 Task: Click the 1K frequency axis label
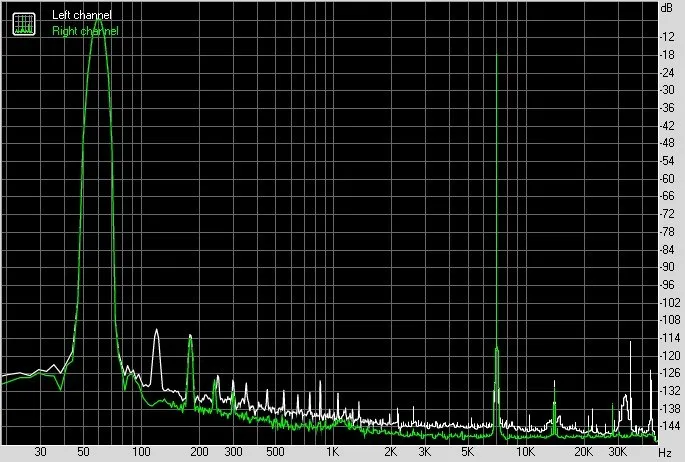coord(332,452)
